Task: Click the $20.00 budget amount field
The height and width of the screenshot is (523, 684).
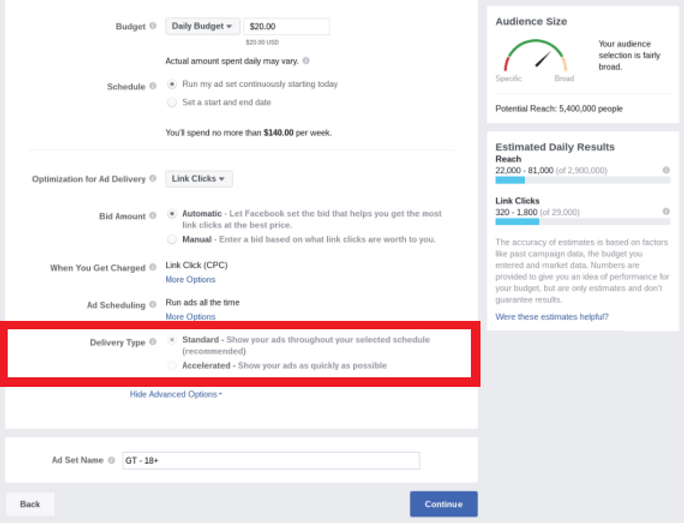Action: point(287,26)
